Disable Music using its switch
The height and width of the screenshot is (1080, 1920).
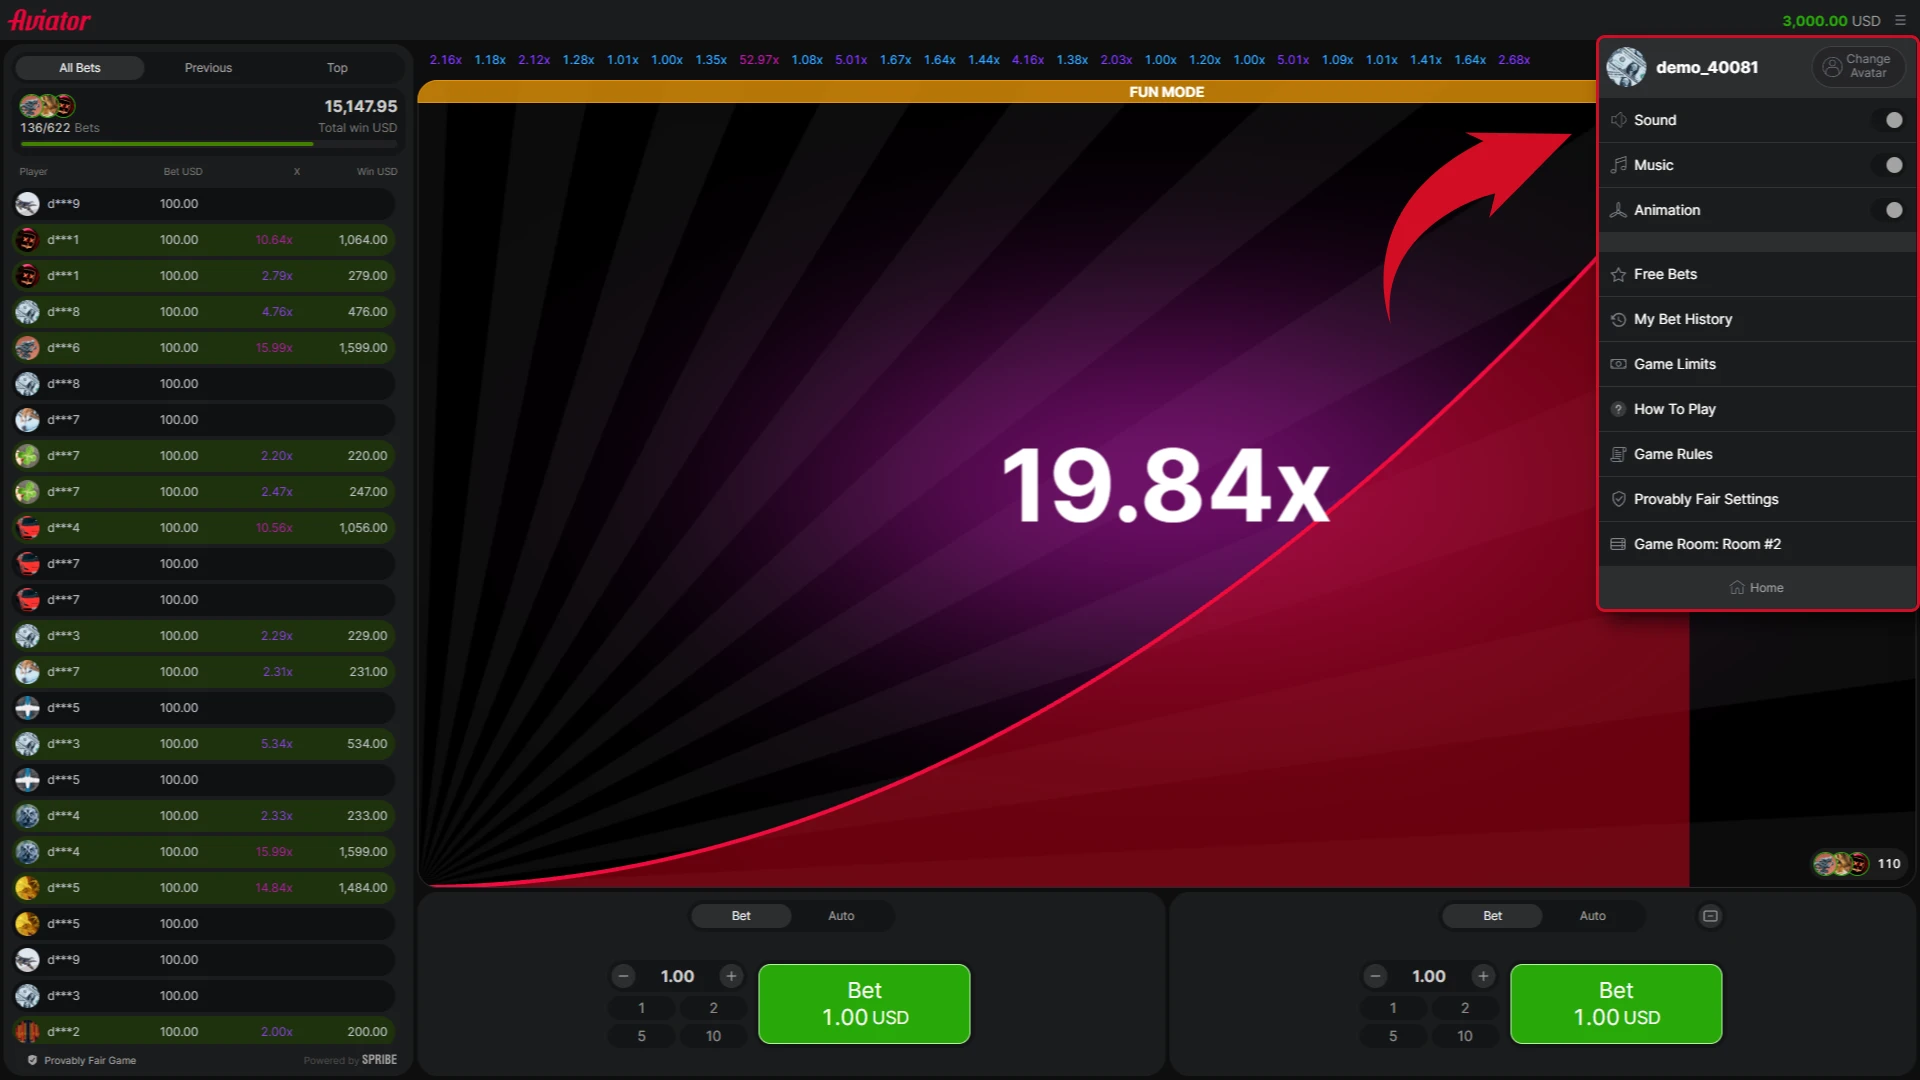[x=1891, y=164]
